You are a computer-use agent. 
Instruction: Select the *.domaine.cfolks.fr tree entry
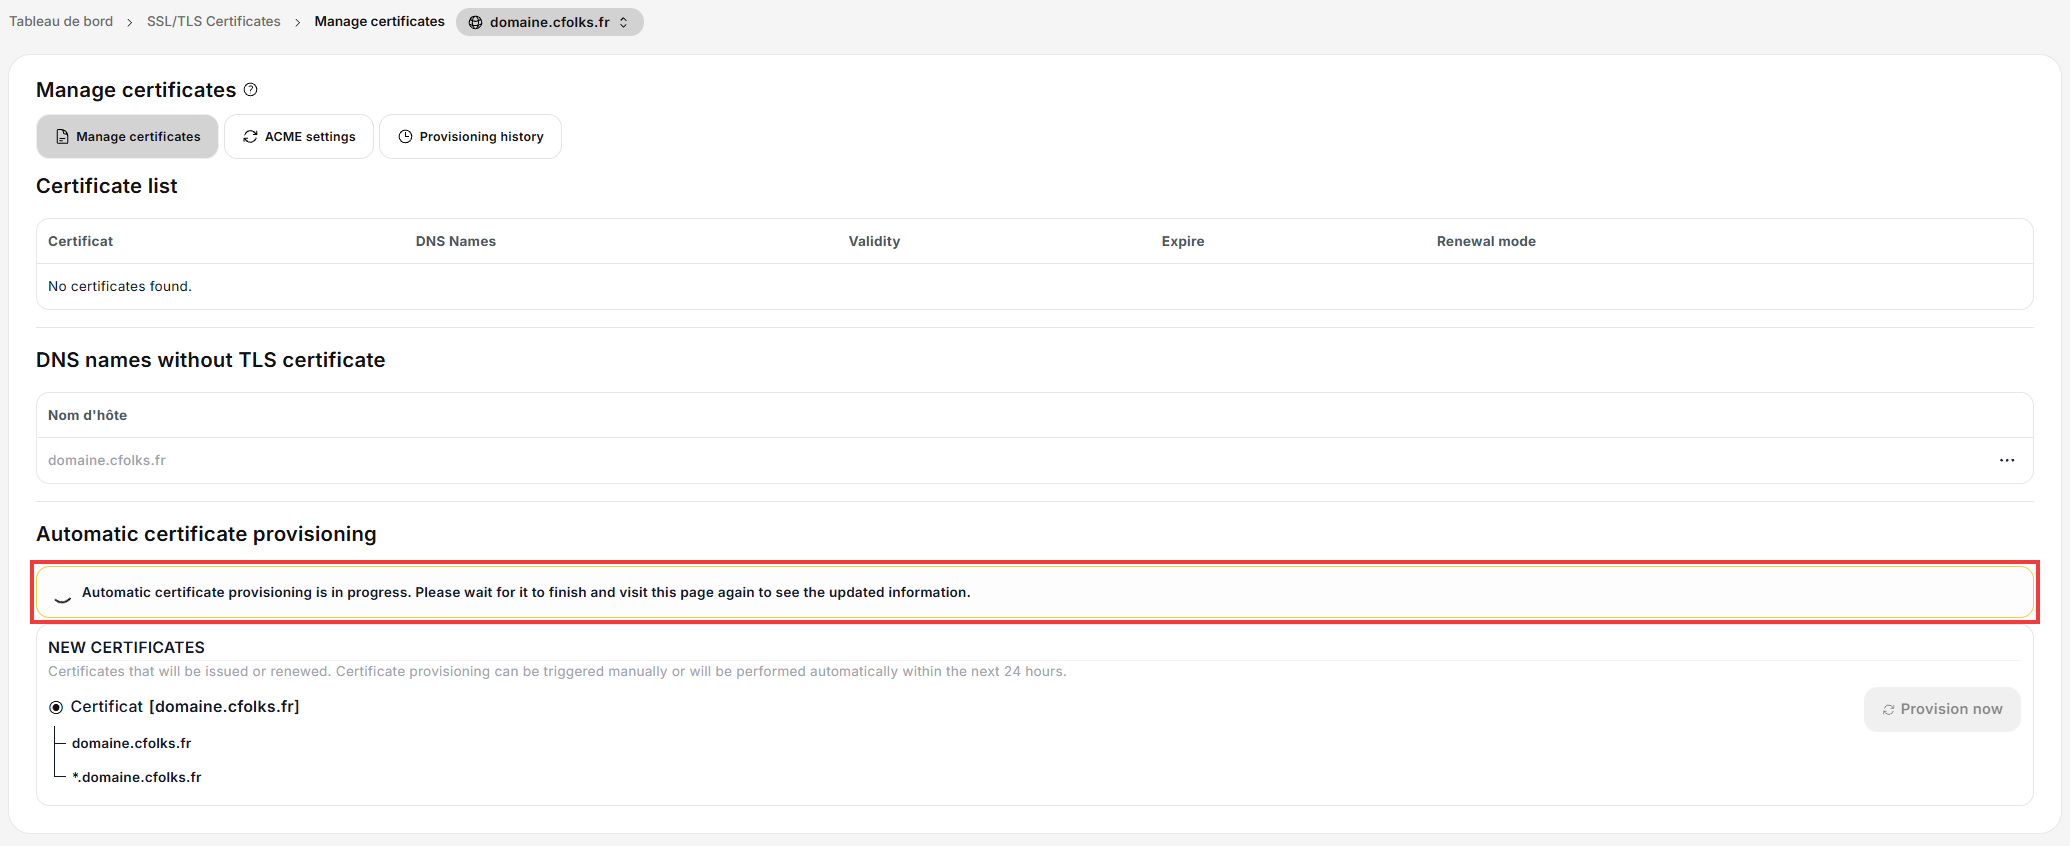137,777
